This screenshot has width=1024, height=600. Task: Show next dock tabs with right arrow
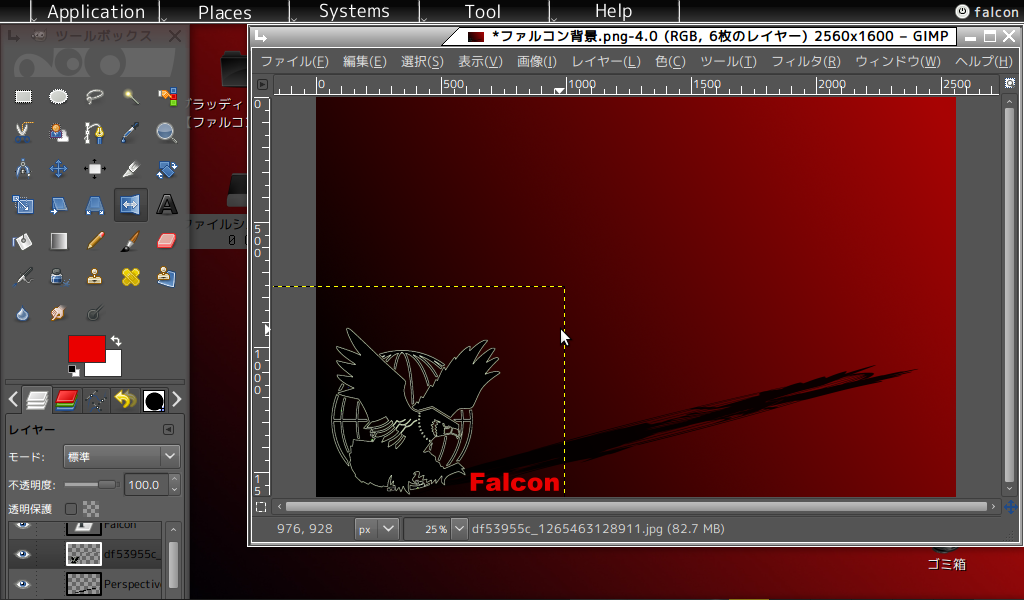coord(176,399)
